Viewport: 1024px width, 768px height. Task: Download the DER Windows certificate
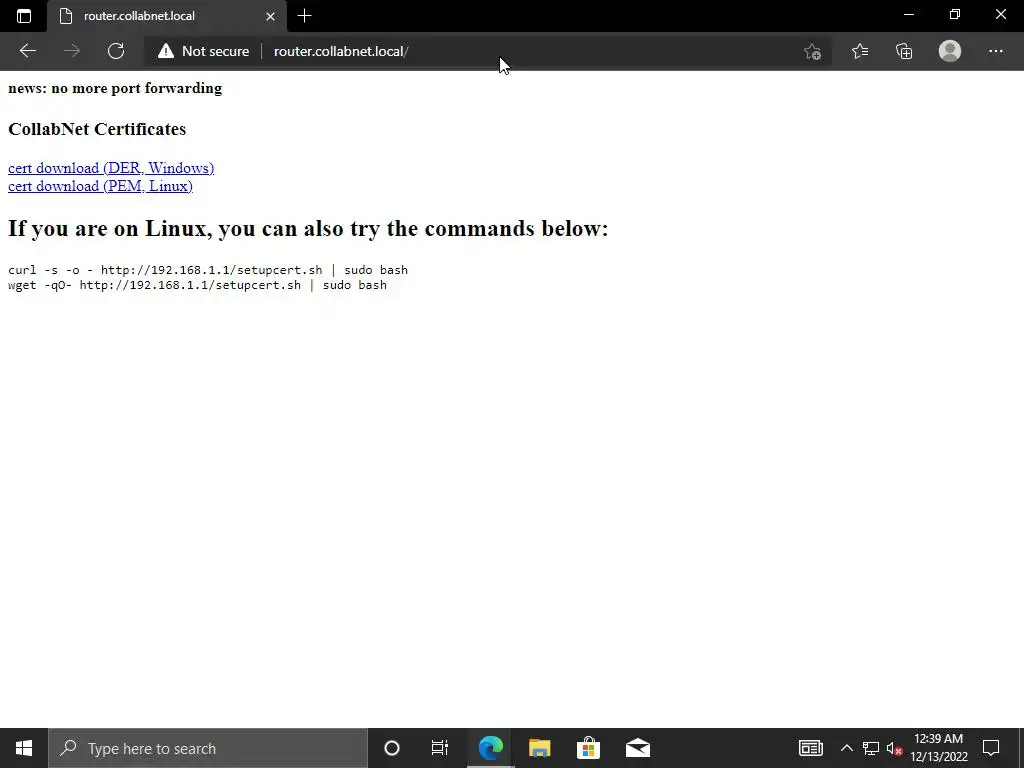point(111,168)
